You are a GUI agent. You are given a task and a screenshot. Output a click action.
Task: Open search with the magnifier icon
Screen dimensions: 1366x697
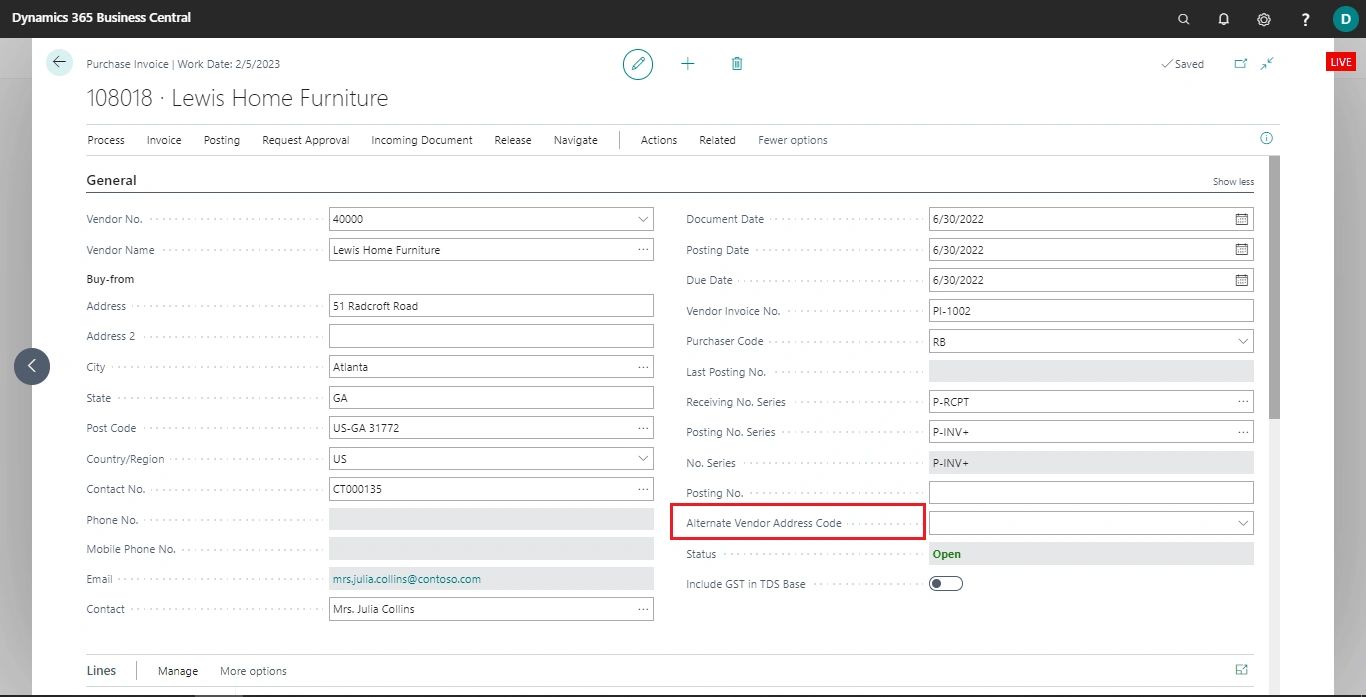point(1183,19)
